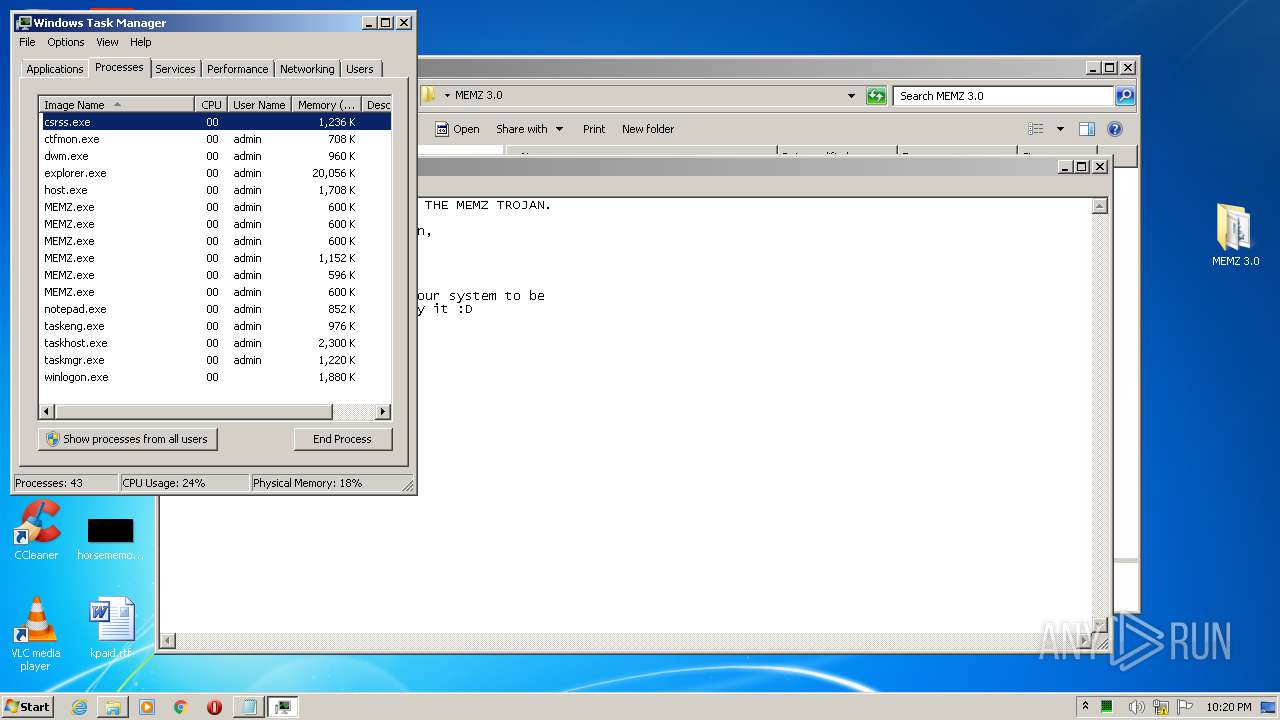Screen dimensions: 1280x720
Task: Open view options dropdown arrow in Explorer
Action: tap(1060, 129)
